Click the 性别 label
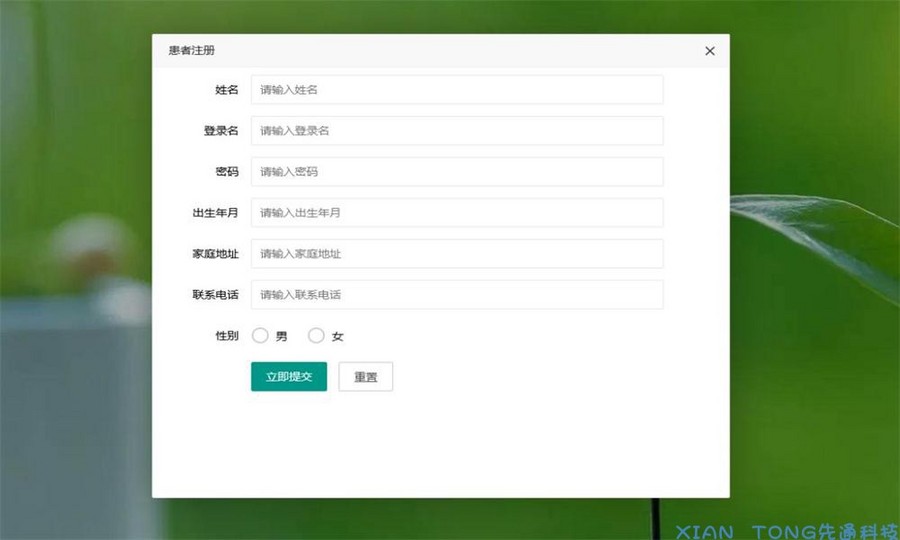 227,336
